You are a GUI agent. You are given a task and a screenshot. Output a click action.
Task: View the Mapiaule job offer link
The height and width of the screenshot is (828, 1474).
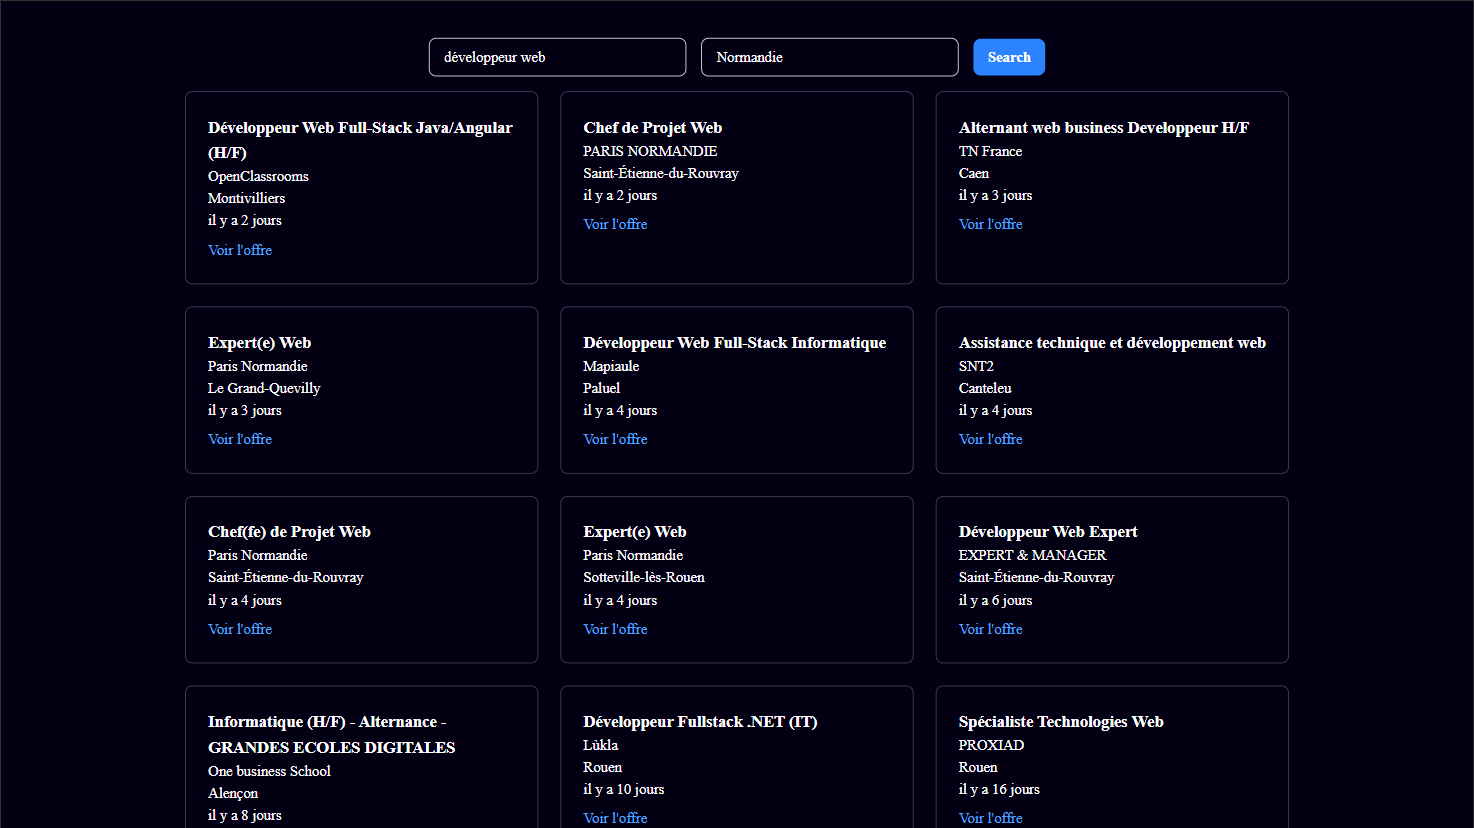pos(615,439)
